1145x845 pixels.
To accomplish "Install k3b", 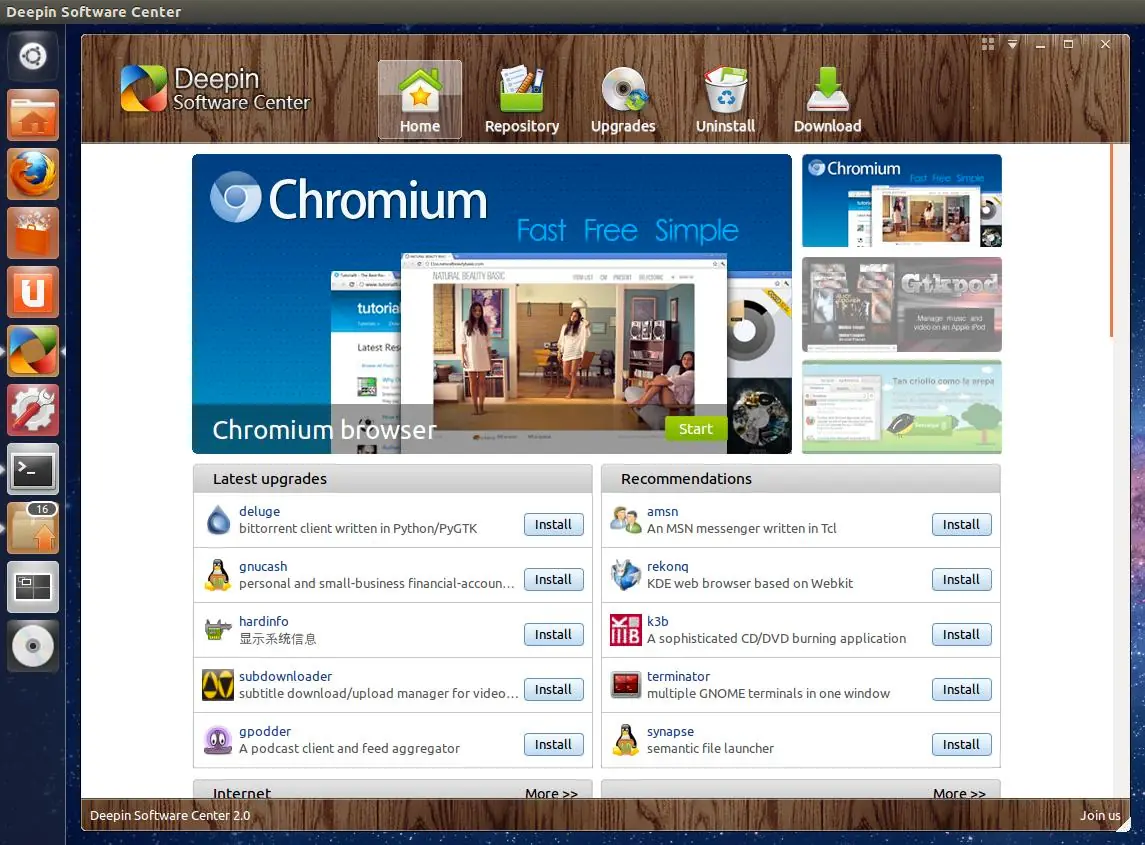I will (961, 635).
